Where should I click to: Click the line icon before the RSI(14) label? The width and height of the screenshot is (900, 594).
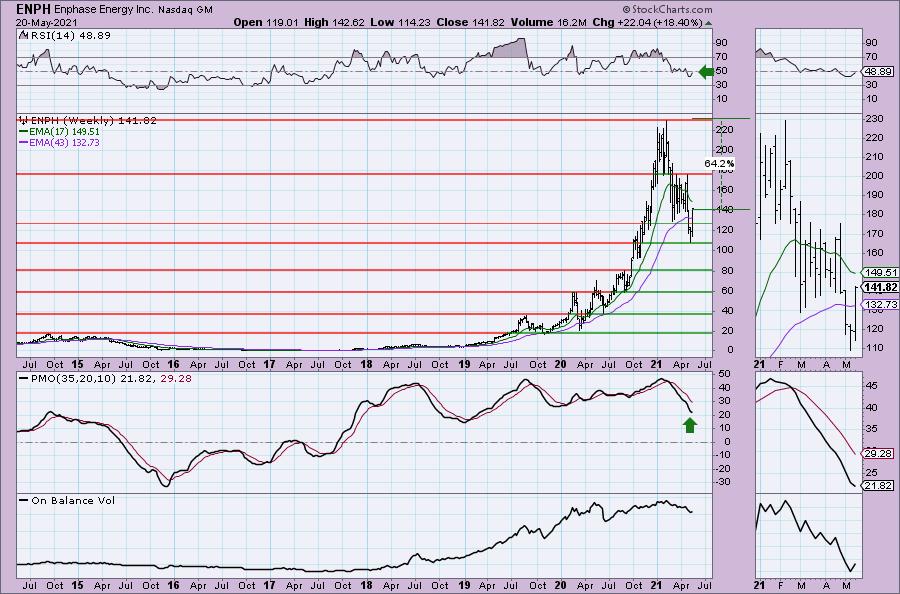23,35
